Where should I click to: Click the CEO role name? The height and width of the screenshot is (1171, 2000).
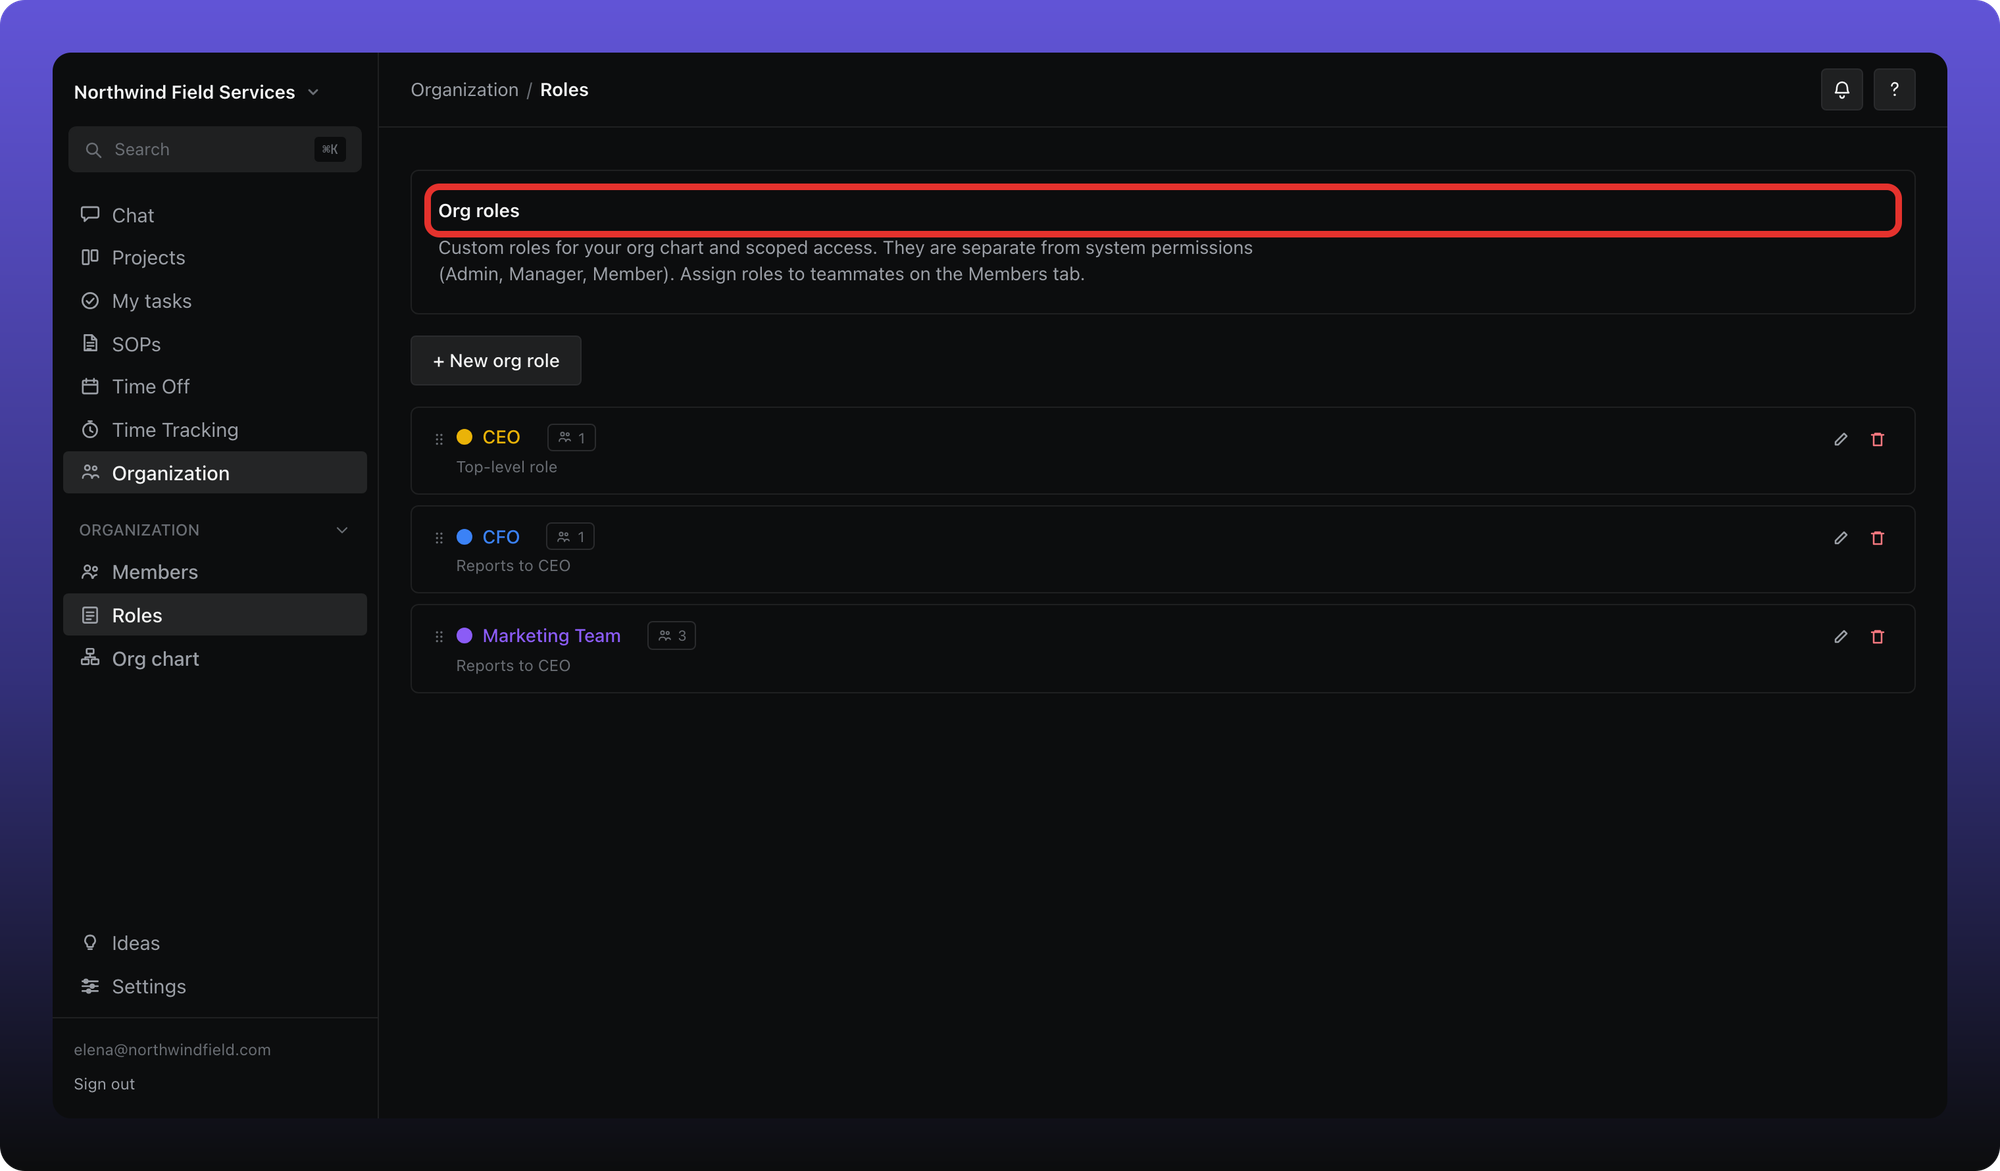click(501, 437)
